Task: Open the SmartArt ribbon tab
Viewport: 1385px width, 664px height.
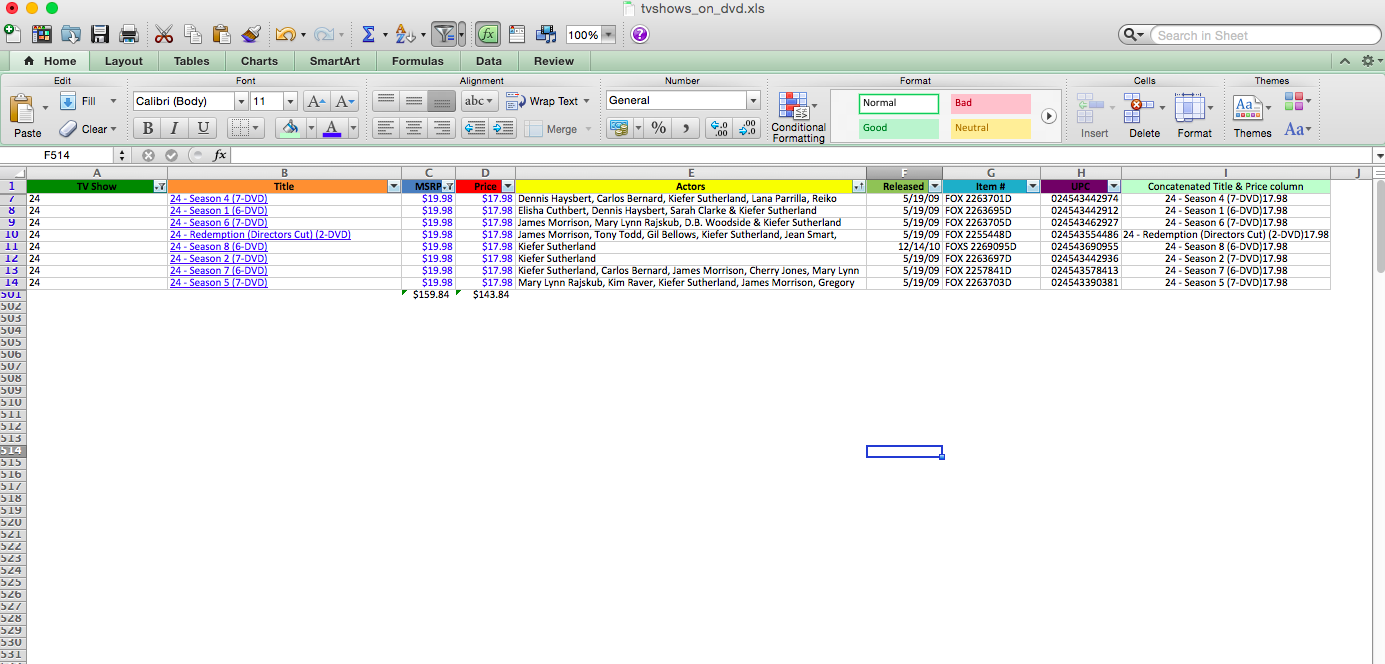Action: (x=335, y=61)
